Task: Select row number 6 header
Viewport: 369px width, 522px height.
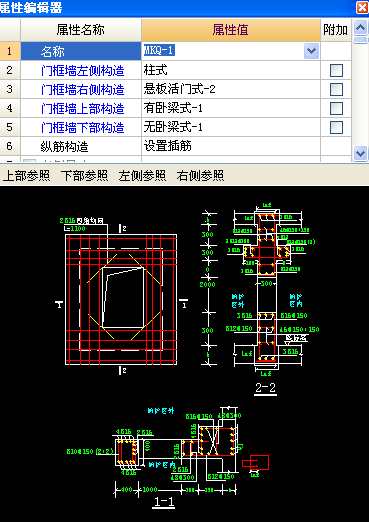Action: [x=10, y=146]
